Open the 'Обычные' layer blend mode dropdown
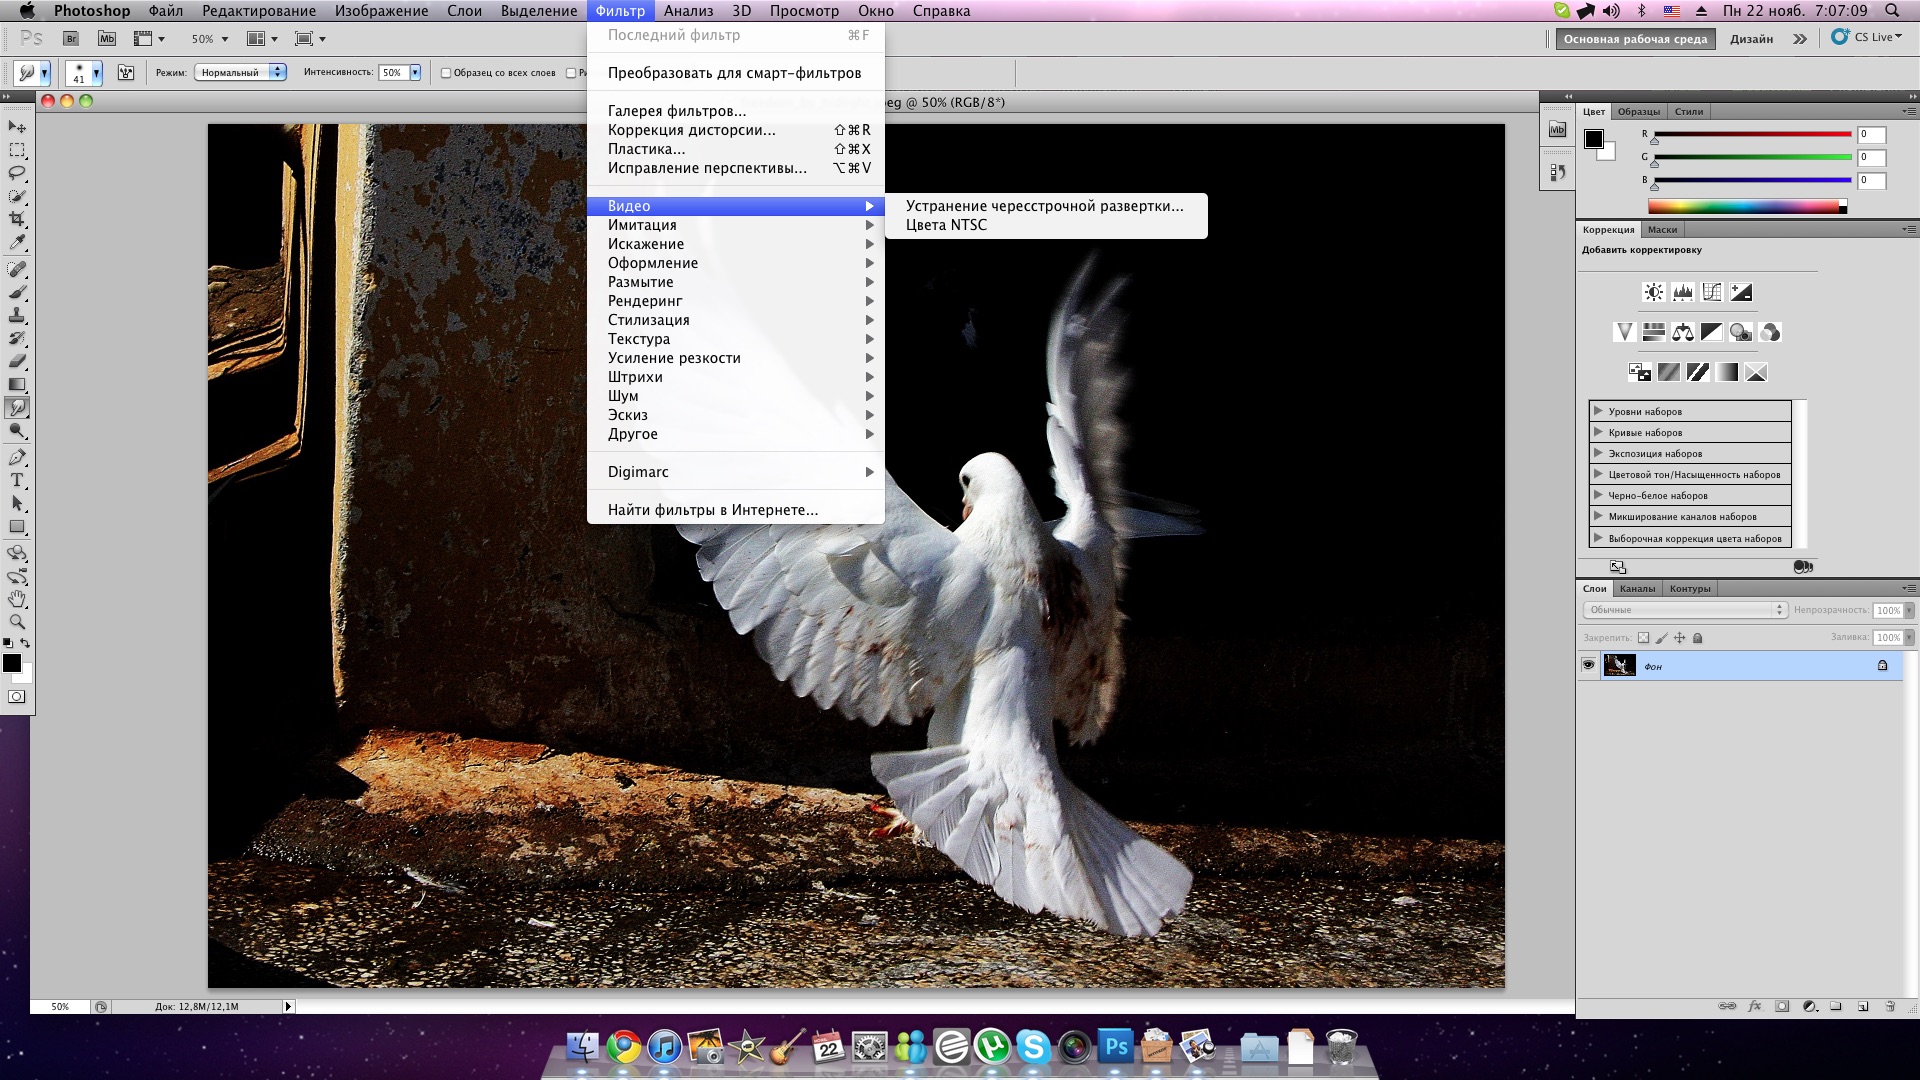This screenshot has height=1080, width=1920. [1685, 610]
